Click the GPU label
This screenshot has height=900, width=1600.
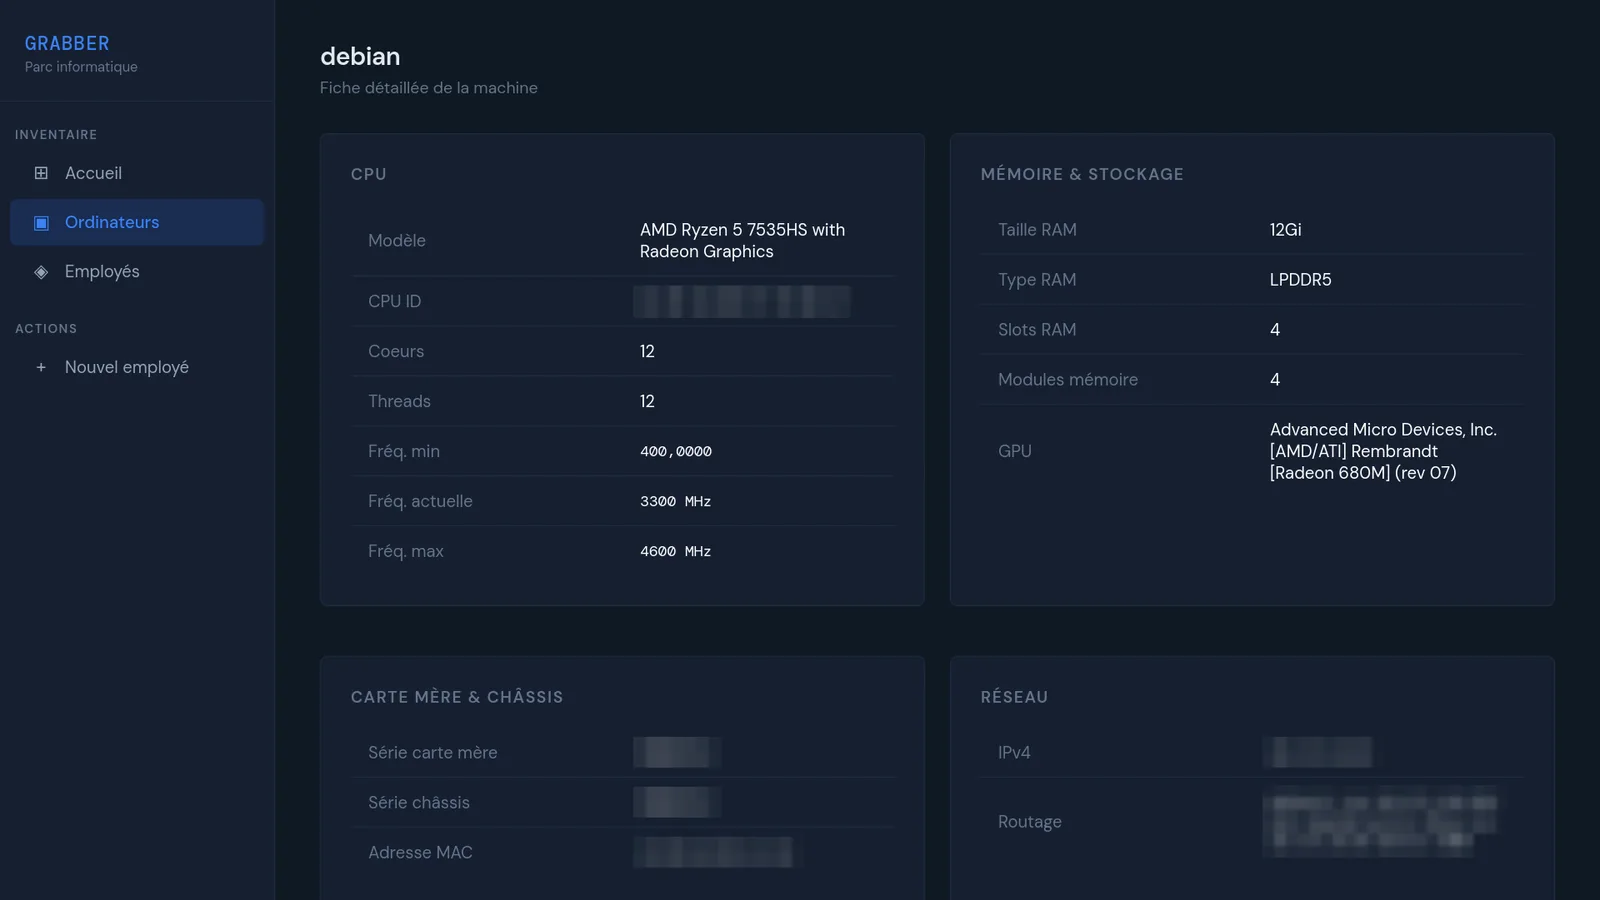1015,451
